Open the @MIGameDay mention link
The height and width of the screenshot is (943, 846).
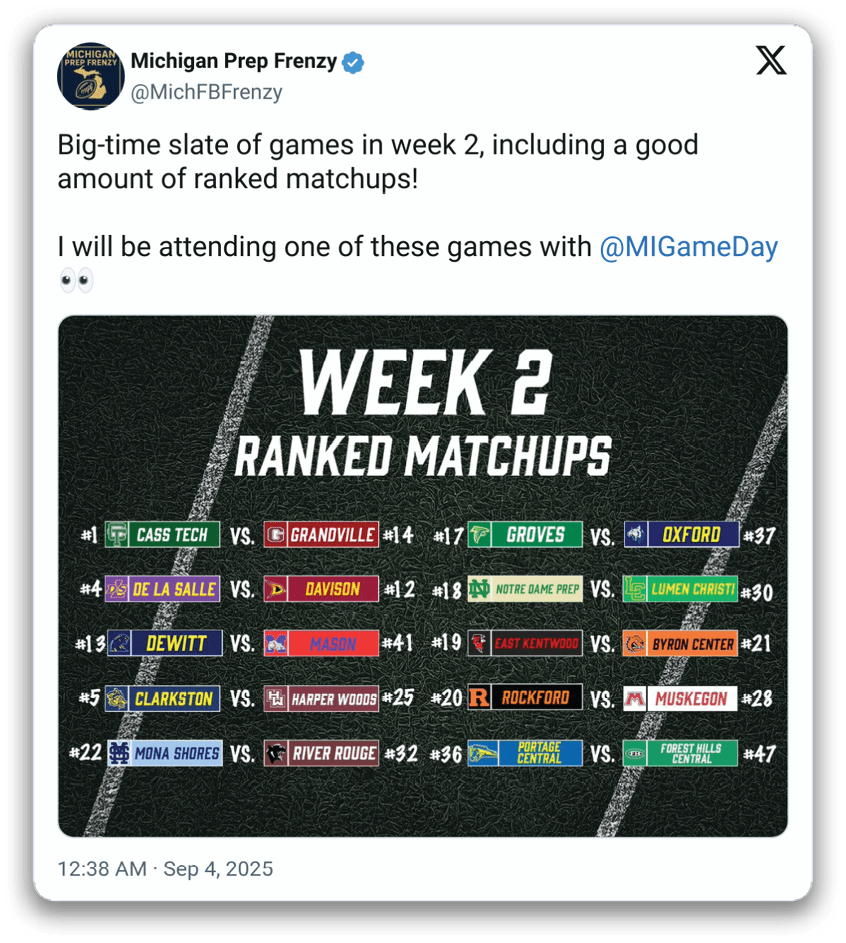[687, 247]
